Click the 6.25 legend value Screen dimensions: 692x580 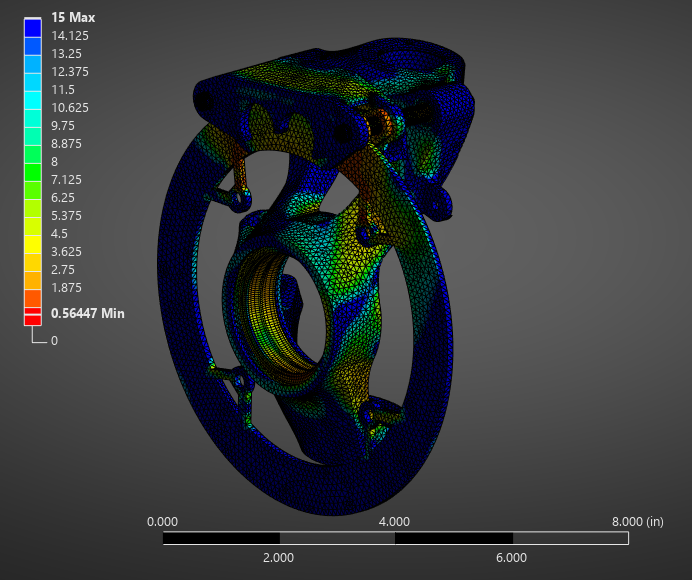[x=63, y=198]
